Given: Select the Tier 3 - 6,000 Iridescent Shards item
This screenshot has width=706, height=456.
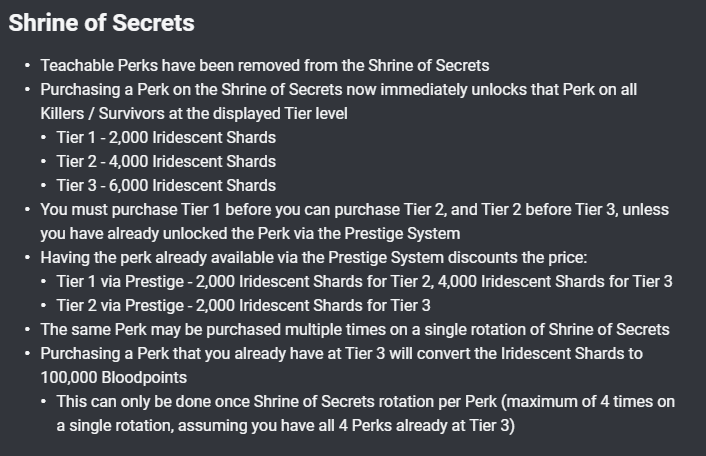Looking at the screenshot, I should [x=166, y=185].
